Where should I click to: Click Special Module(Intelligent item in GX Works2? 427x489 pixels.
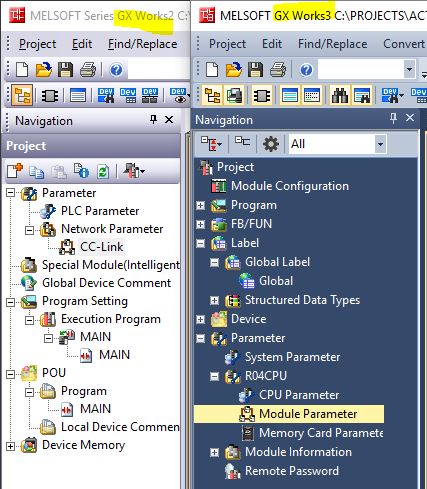click(x=111, y=265)
